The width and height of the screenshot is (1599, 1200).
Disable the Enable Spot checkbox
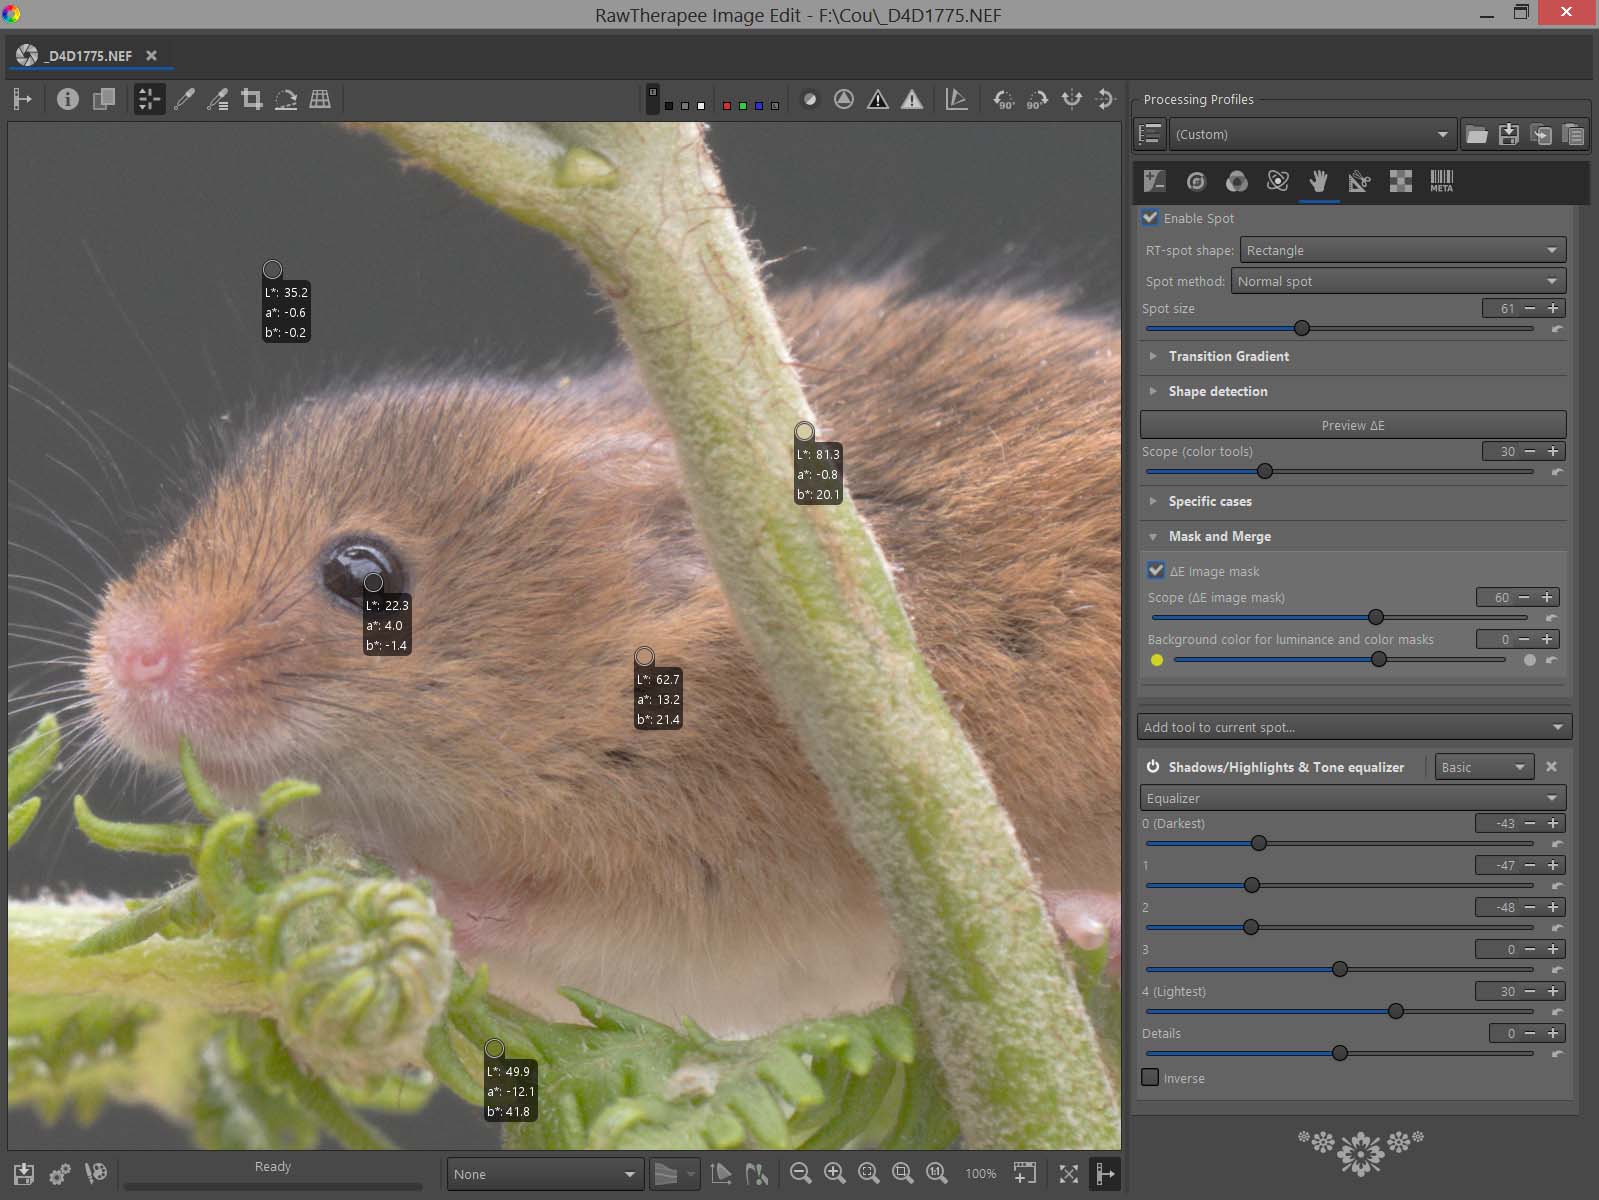1151,218
